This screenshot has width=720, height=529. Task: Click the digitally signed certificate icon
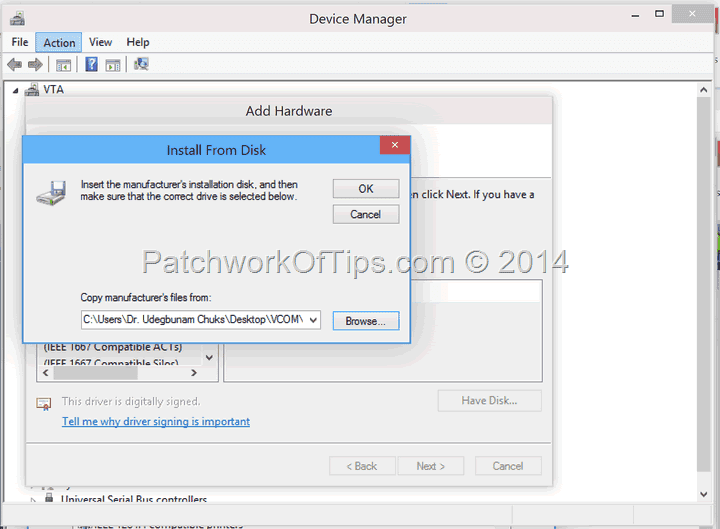click(x=44, y=404)
